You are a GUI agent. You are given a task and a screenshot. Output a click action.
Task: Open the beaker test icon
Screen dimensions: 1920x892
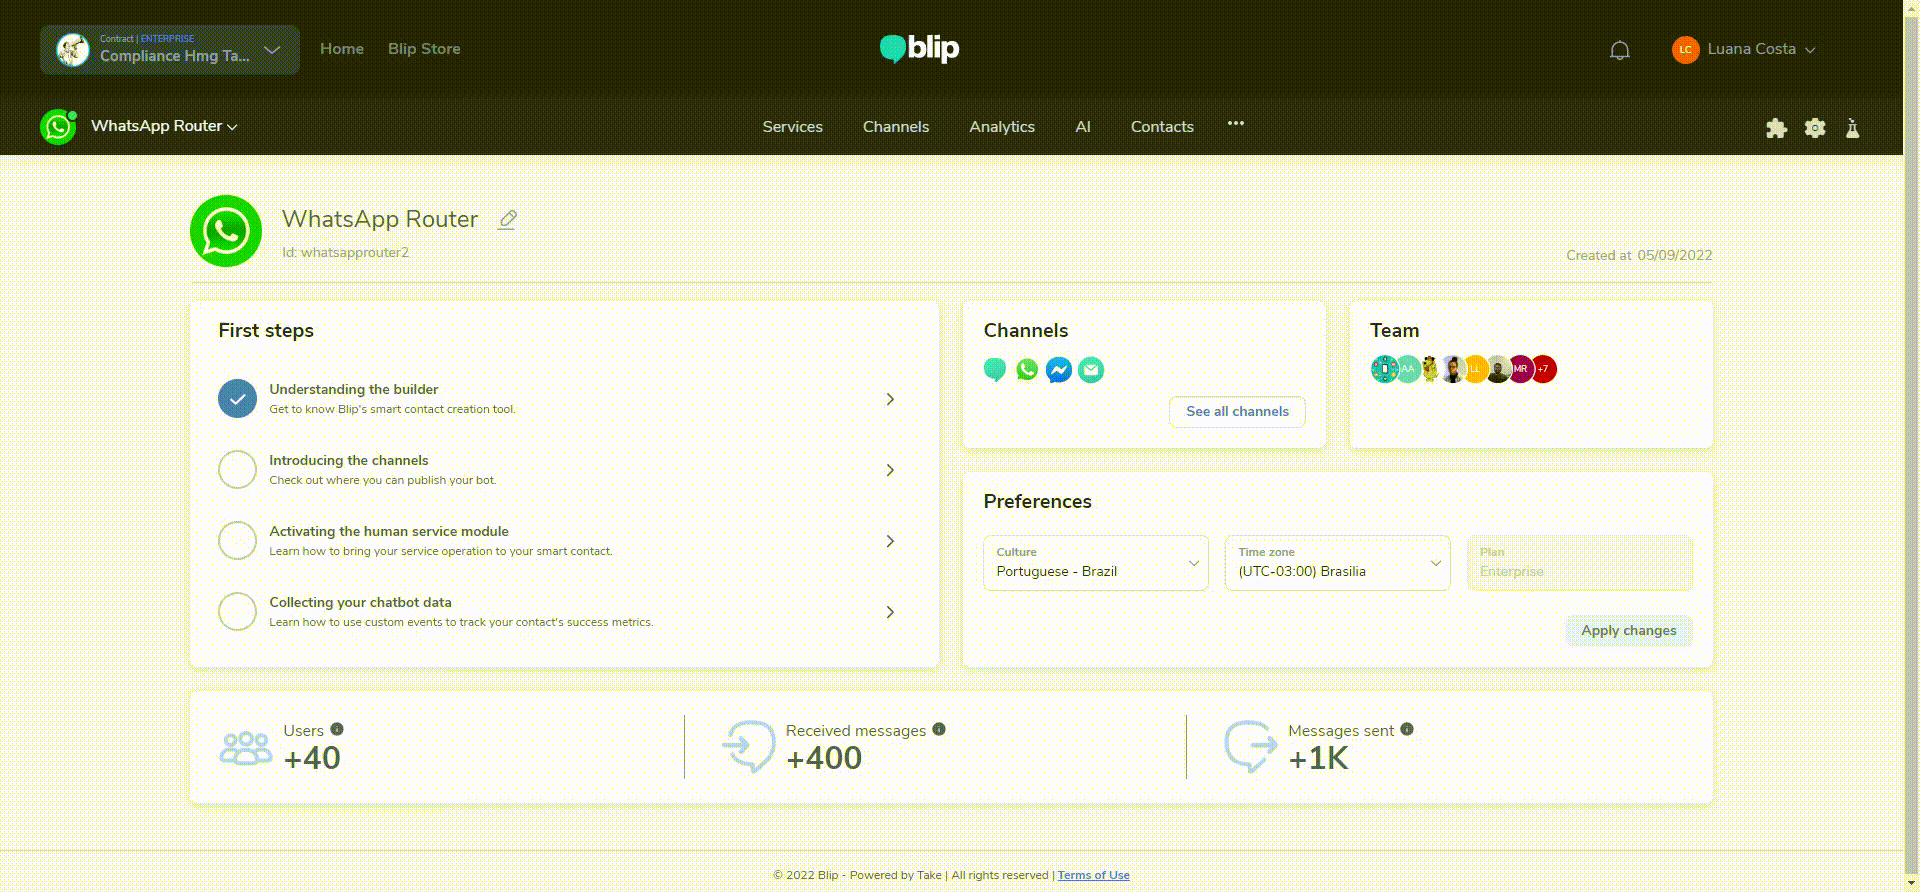click(x=1852, y=128)
